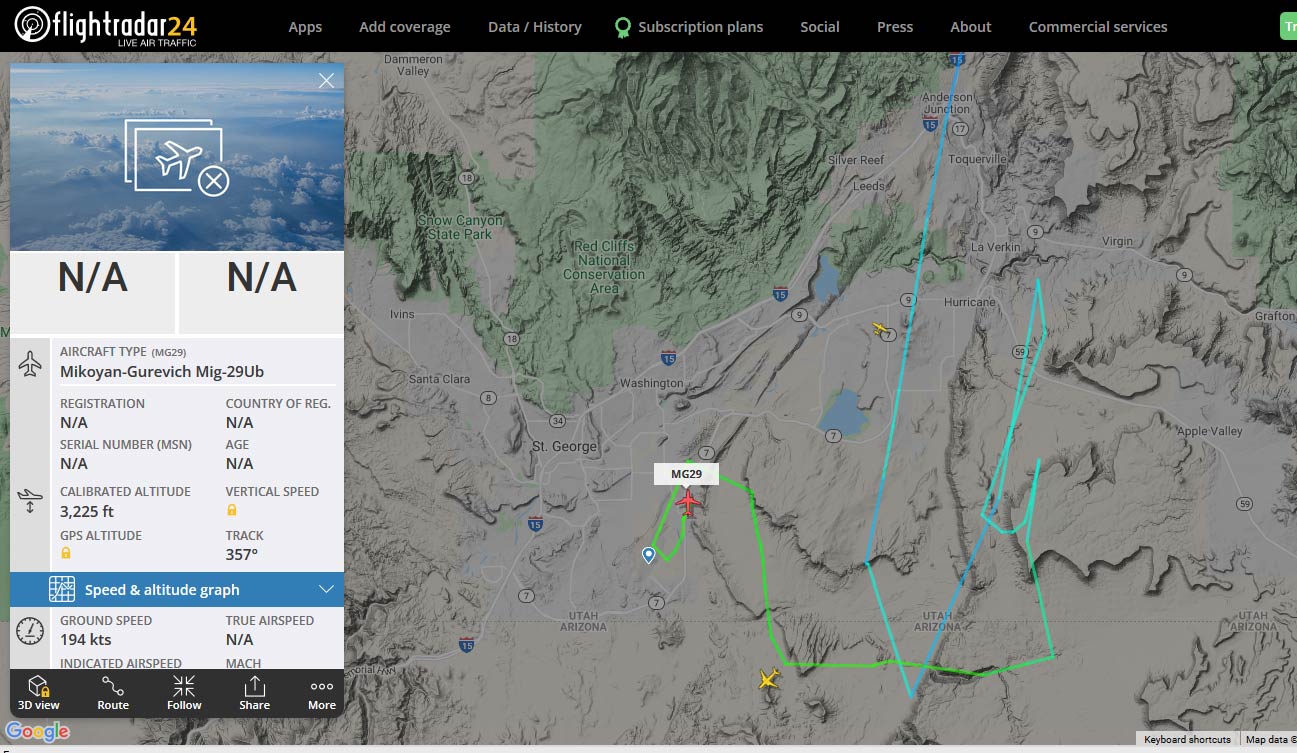This screenshot has height=753, width=1297.
Task: Click the Map data attribution
Action: [x=1270, y=740]
